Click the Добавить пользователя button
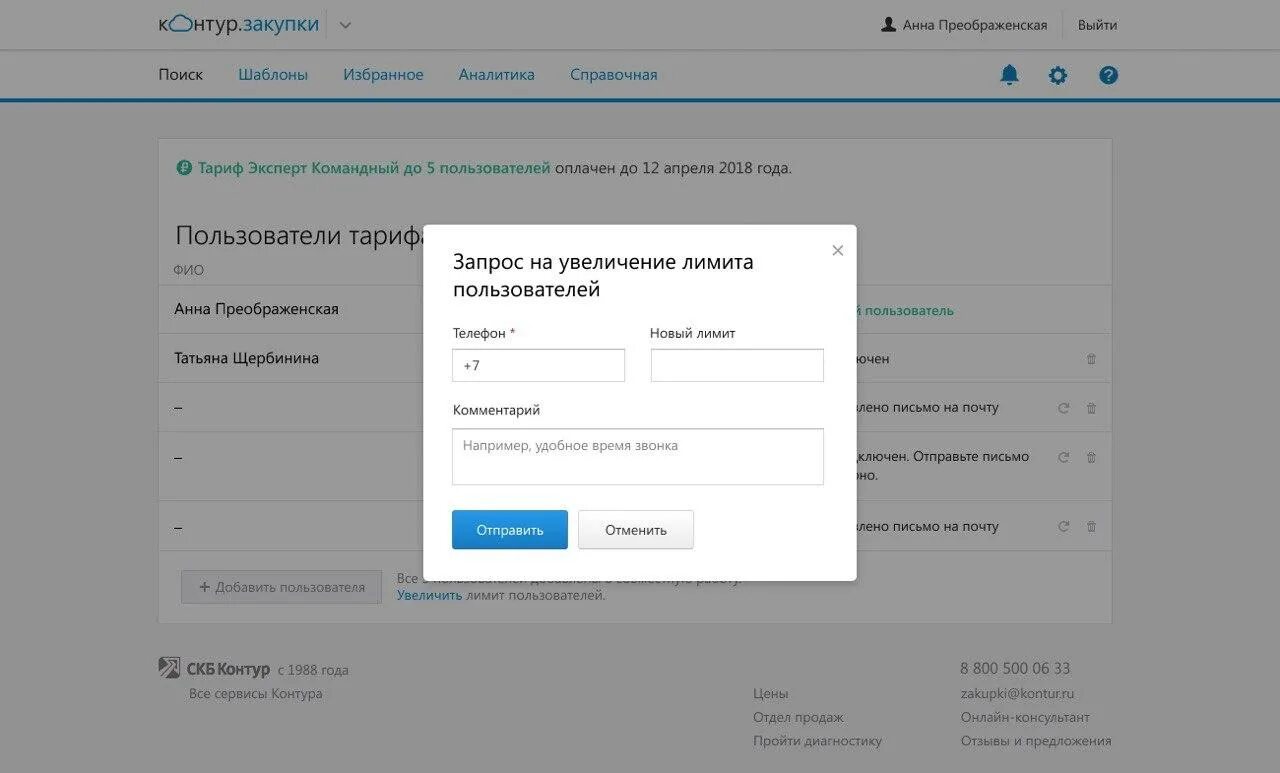The image size is (1280, 773). click(x=281, y=587)
